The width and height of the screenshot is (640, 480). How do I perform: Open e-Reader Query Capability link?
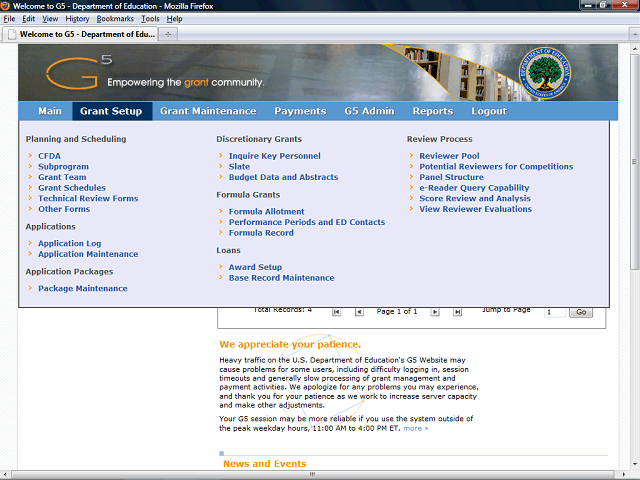tap(474, 188)
